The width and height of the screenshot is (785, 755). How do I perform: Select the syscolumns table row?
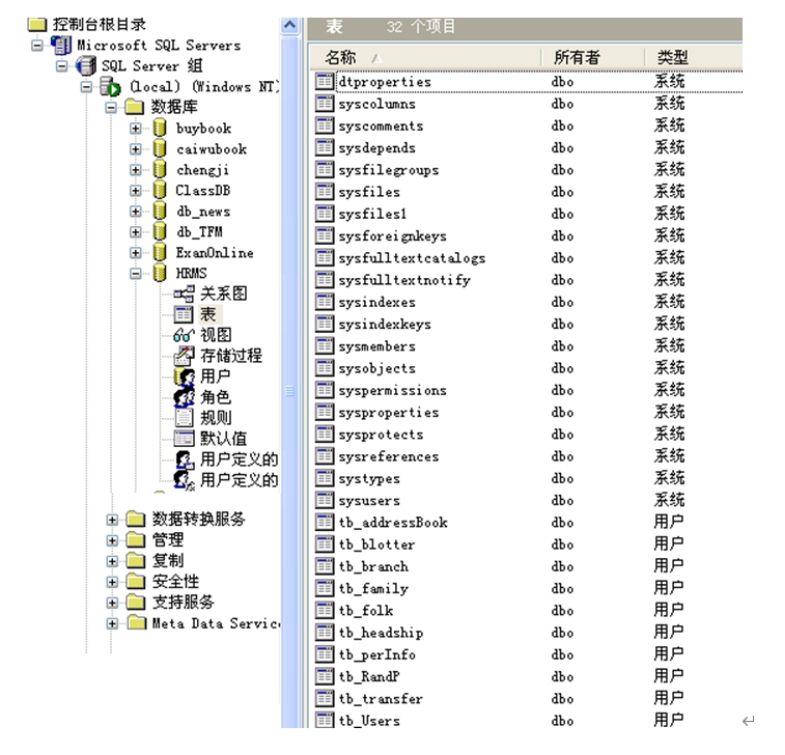pyautogui.click(x=529, y=103)
